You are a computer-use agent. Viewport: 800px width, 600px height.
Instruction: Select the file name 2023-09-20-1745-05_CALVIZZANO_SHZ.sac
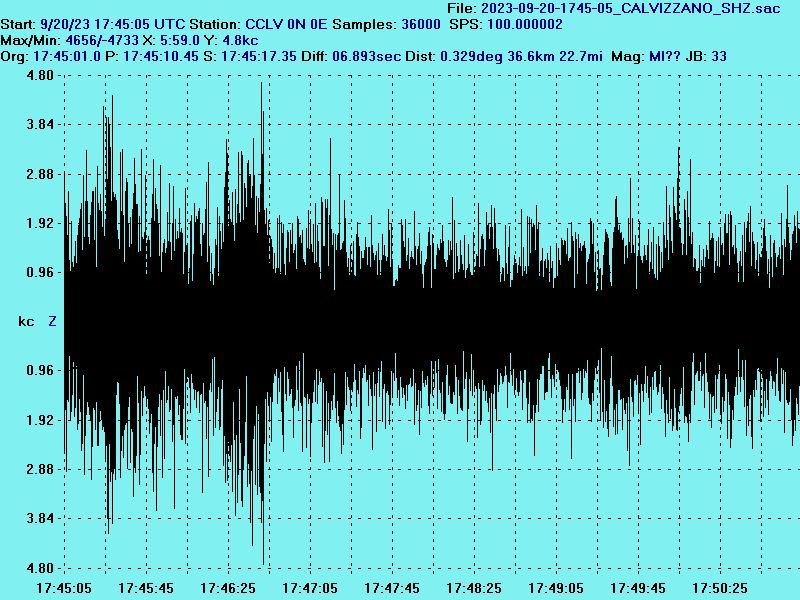point(631,8)
